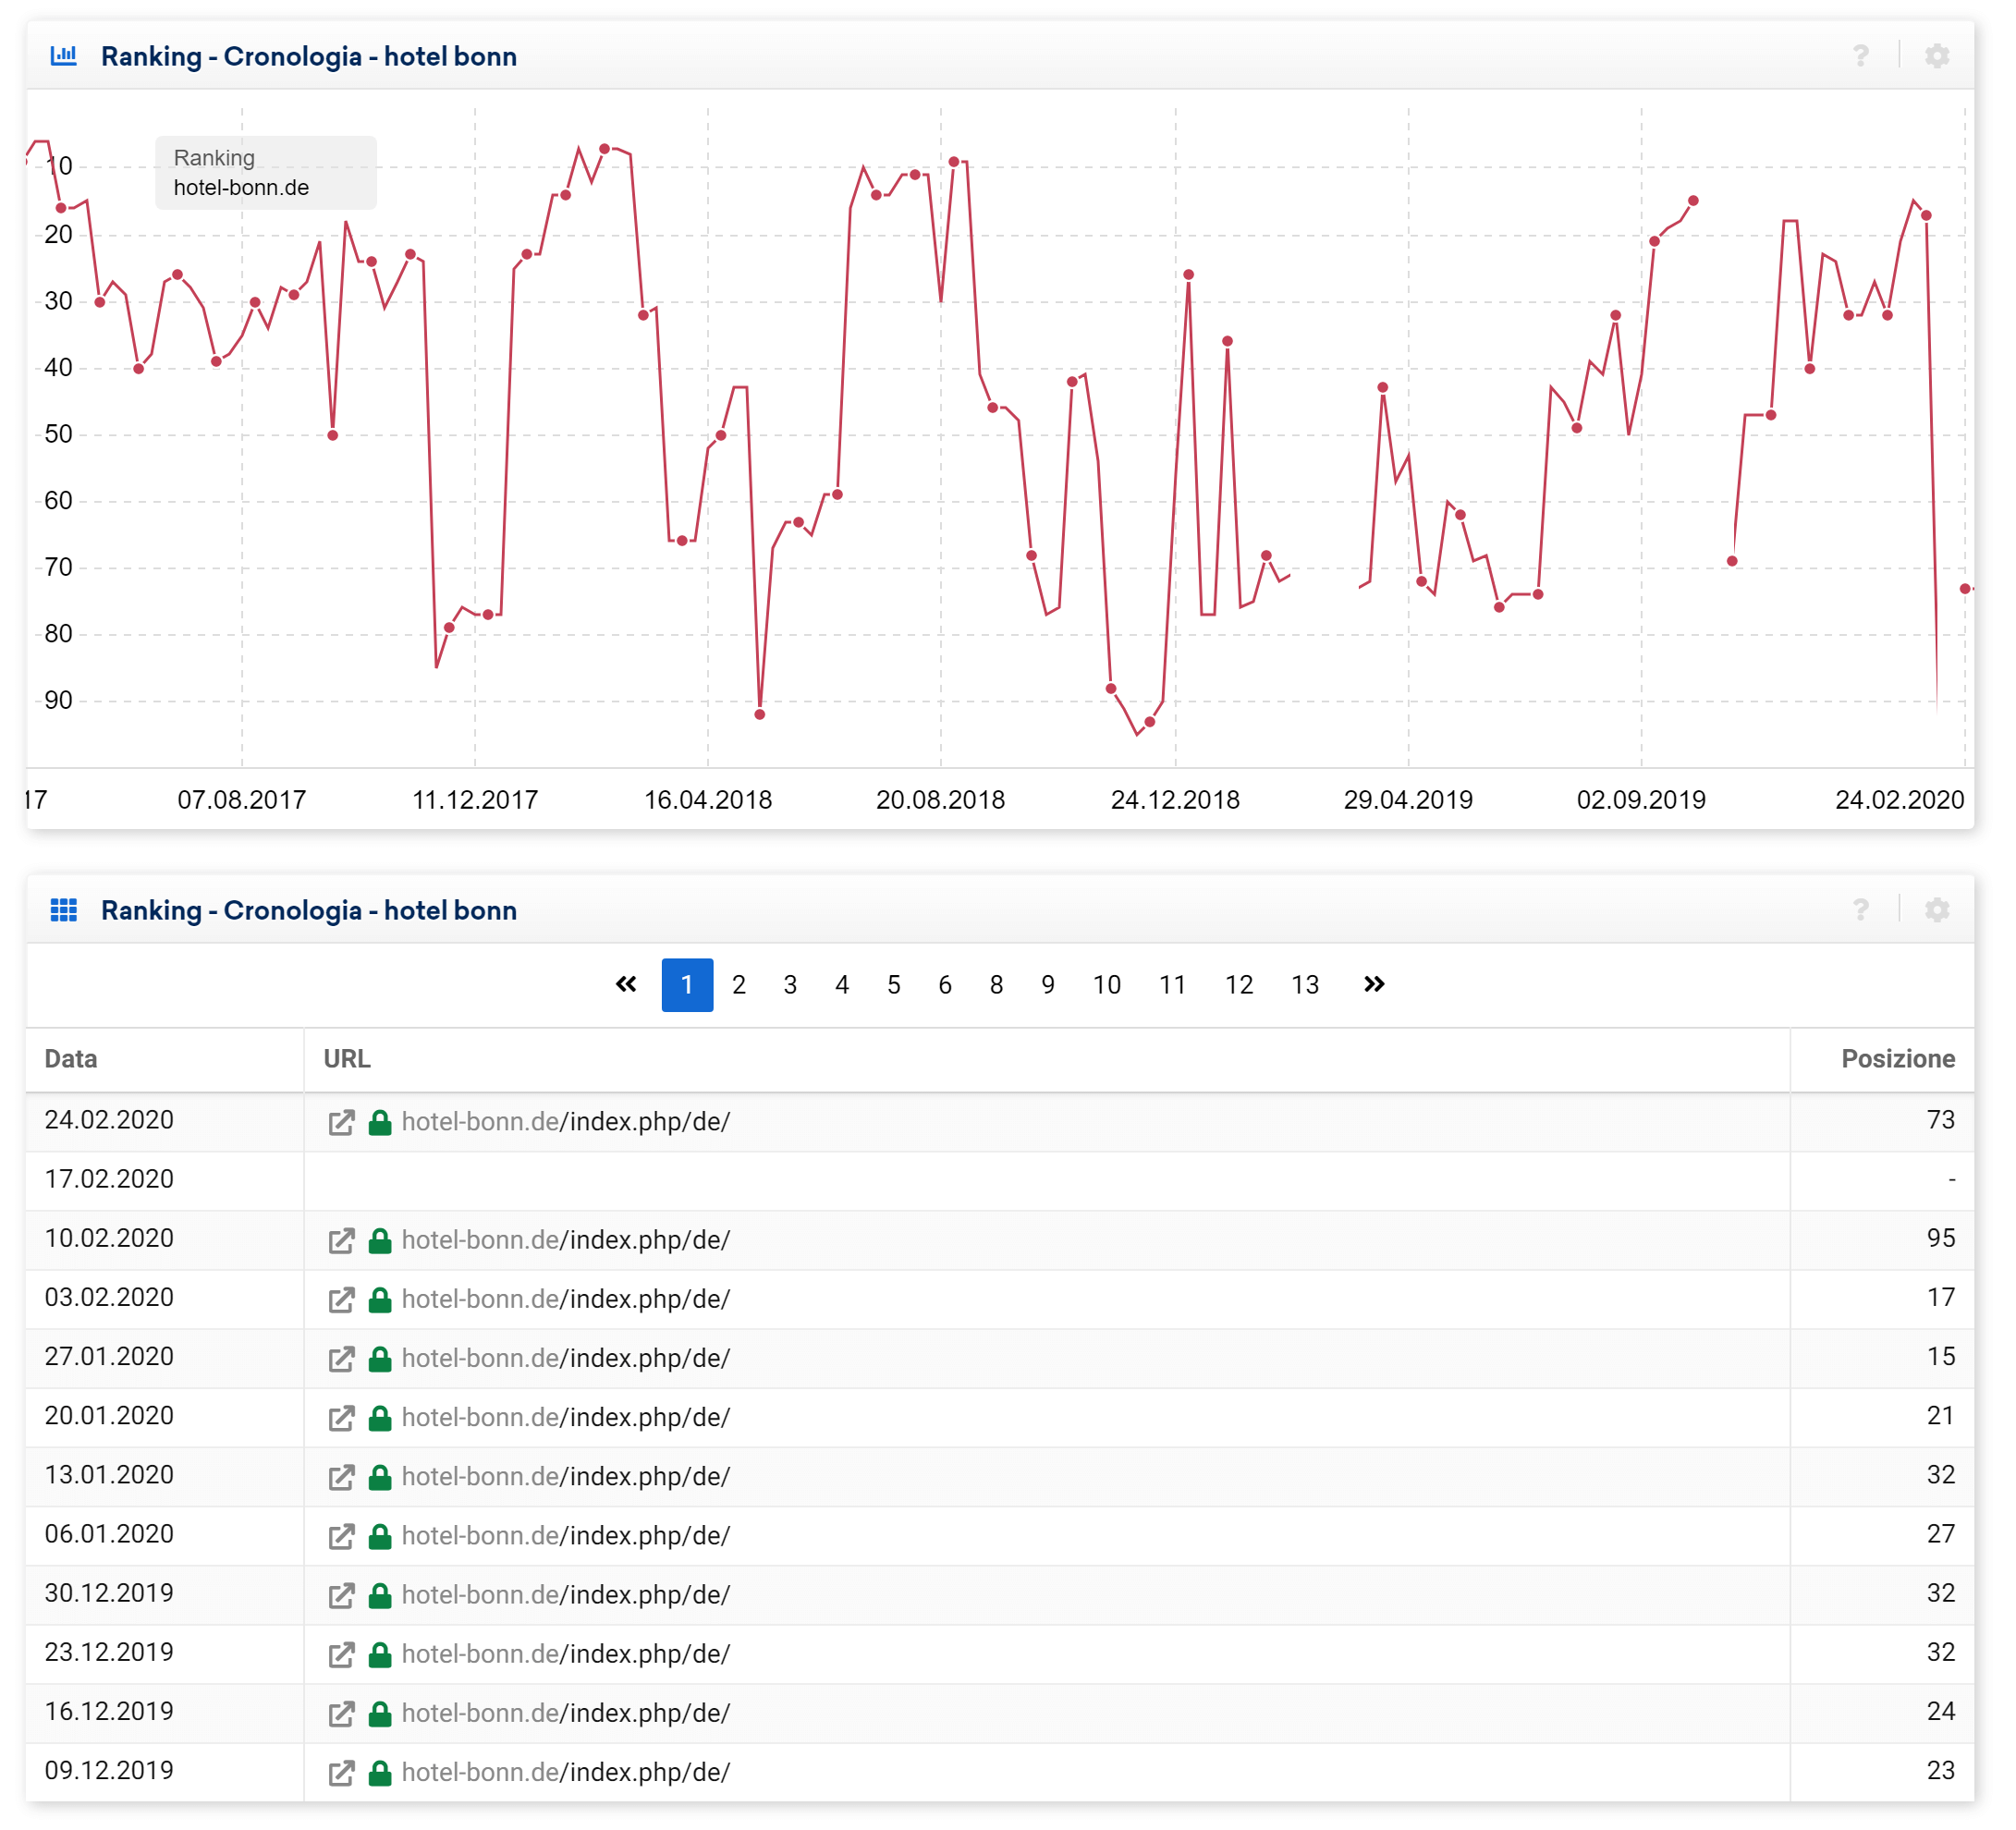
Task: Click the hotel-bonn.de ranking legend box
Action: pos(266,173)
